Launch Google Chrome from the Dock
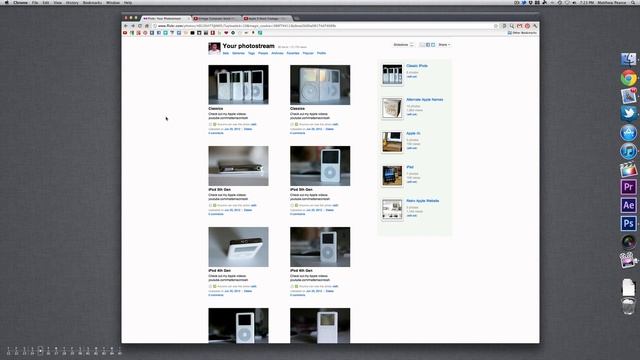 coord(629,78)
